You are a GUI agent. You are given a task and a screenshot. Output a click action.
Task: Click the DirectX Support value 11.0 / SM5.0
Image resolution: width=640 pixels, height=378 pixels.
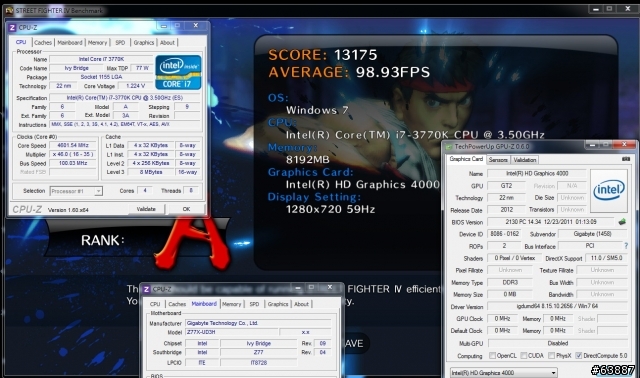click(606, 258)
